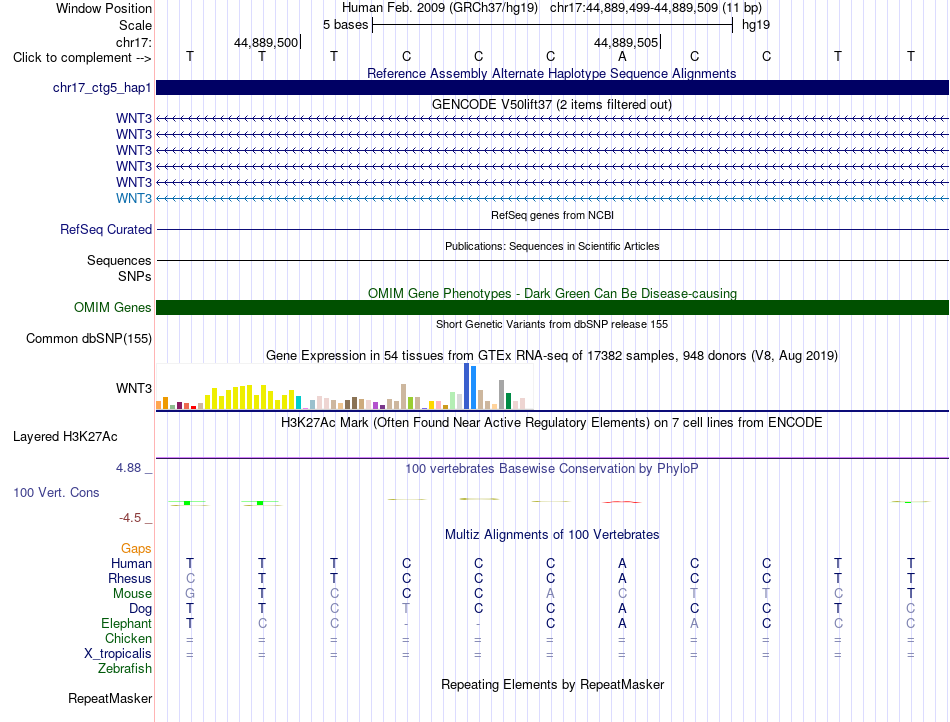Viewport: 950px width, 722px height.
Task: Select the Elephant species label
Action: click(x=127, y=623)
